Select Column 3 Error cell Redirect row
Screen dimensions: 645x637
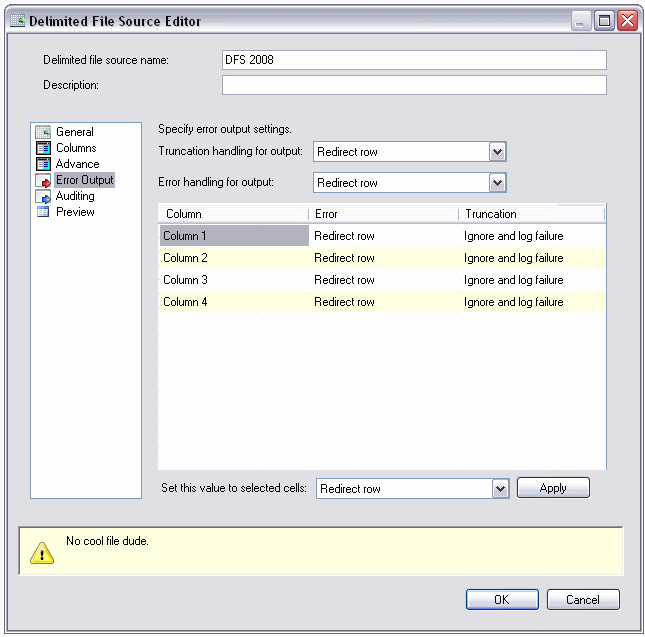[384, 280]
